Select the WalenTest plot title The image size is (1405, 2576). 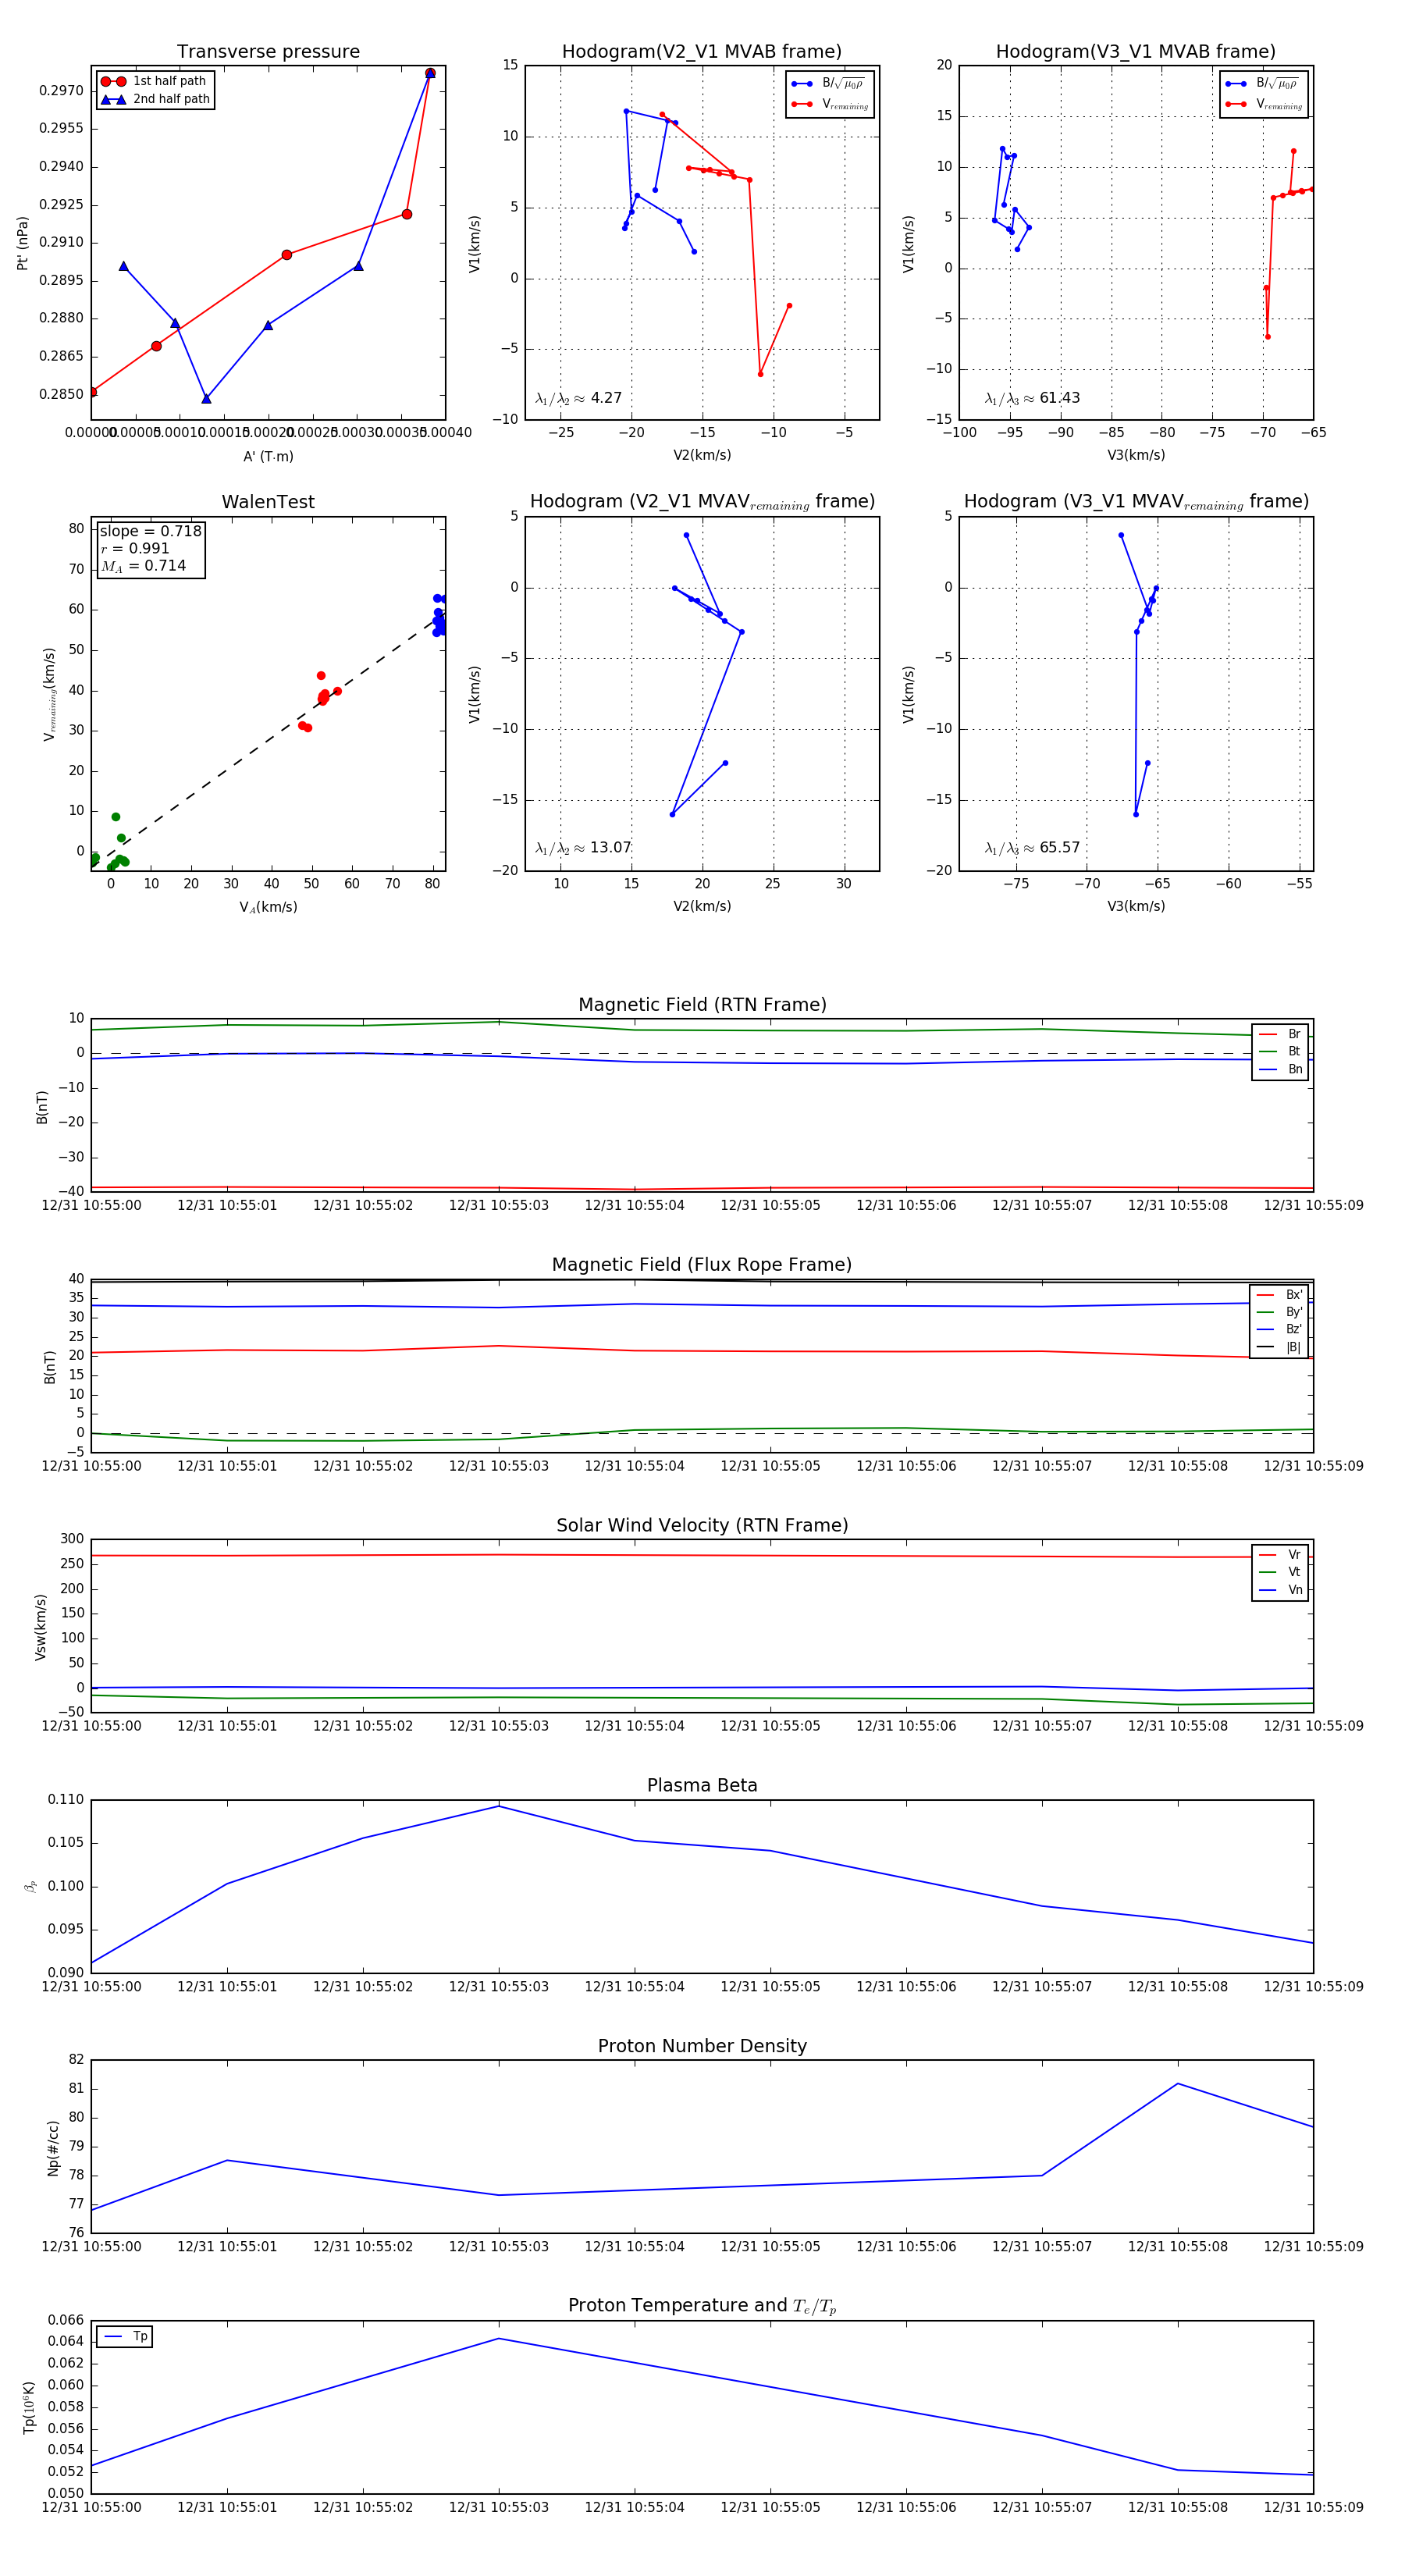[268, 502]
